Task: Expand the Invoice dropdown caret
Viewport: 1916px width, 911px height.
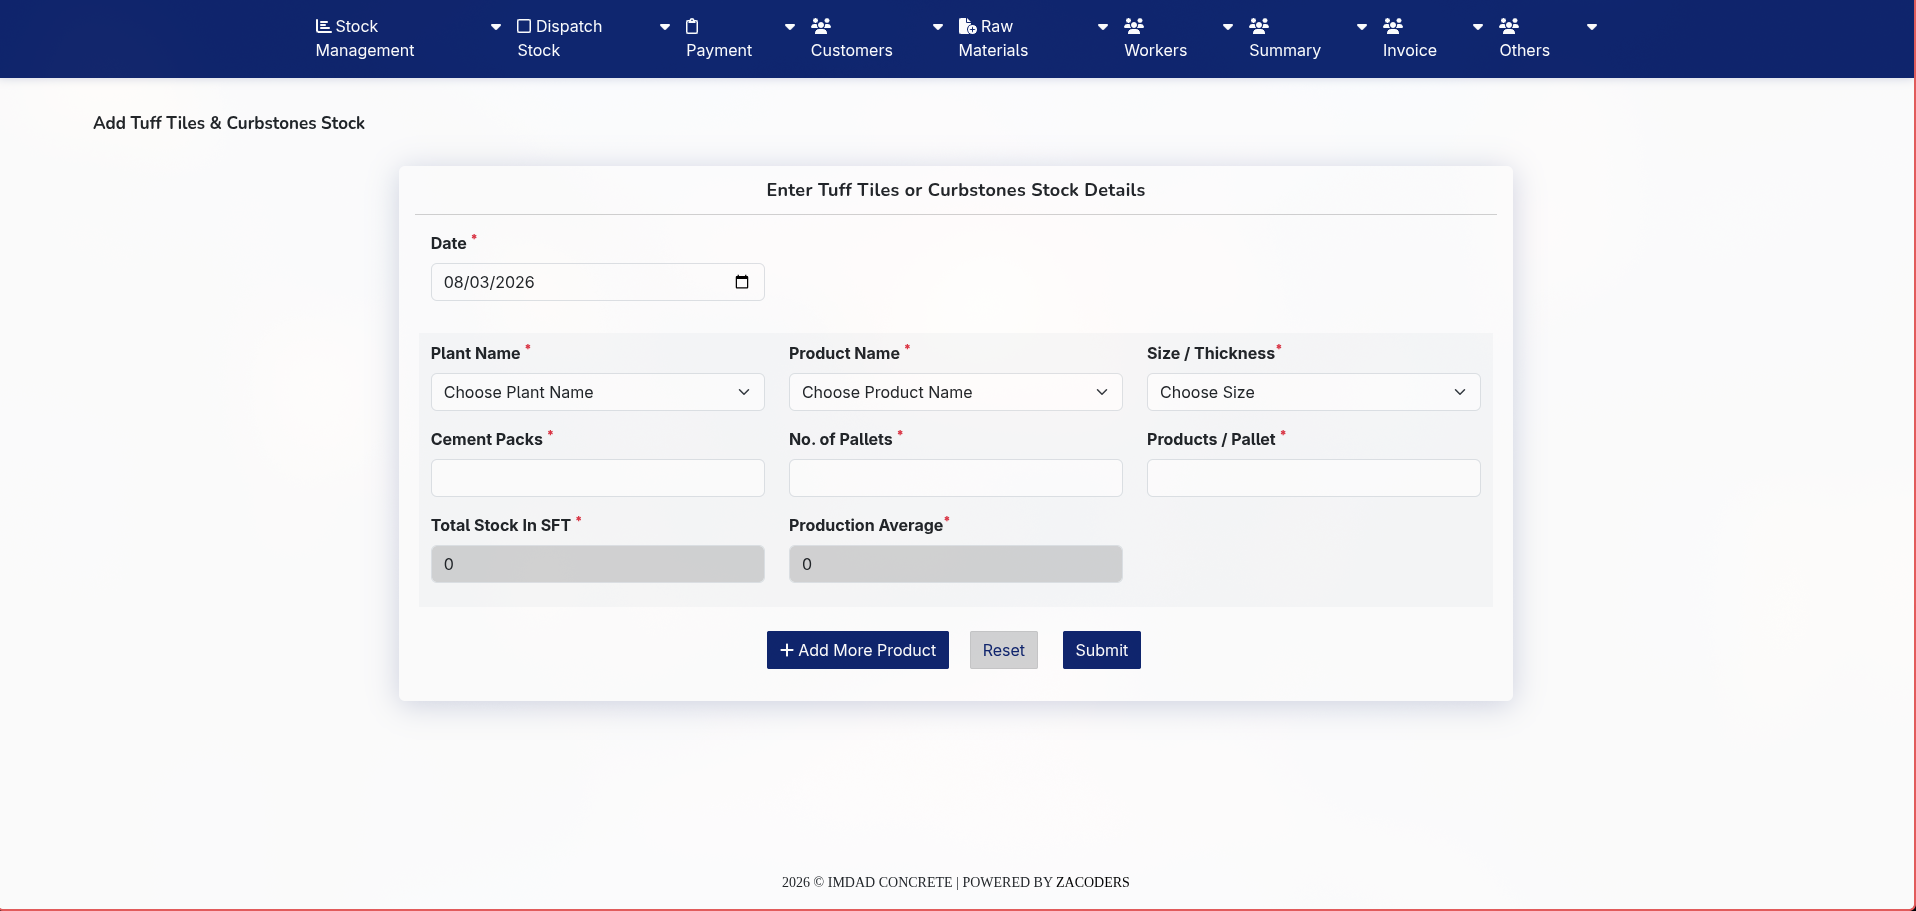Action: pos(1478,27)
